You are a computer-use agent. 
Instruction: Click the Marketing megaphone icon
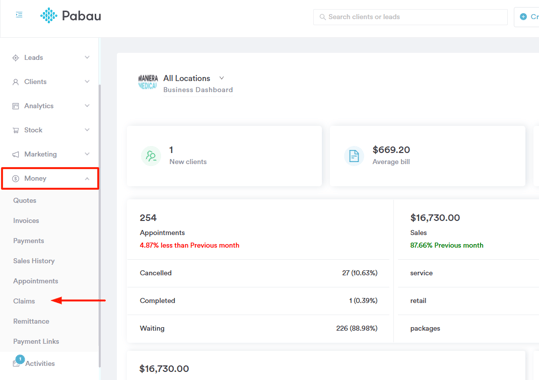point(15,154)
